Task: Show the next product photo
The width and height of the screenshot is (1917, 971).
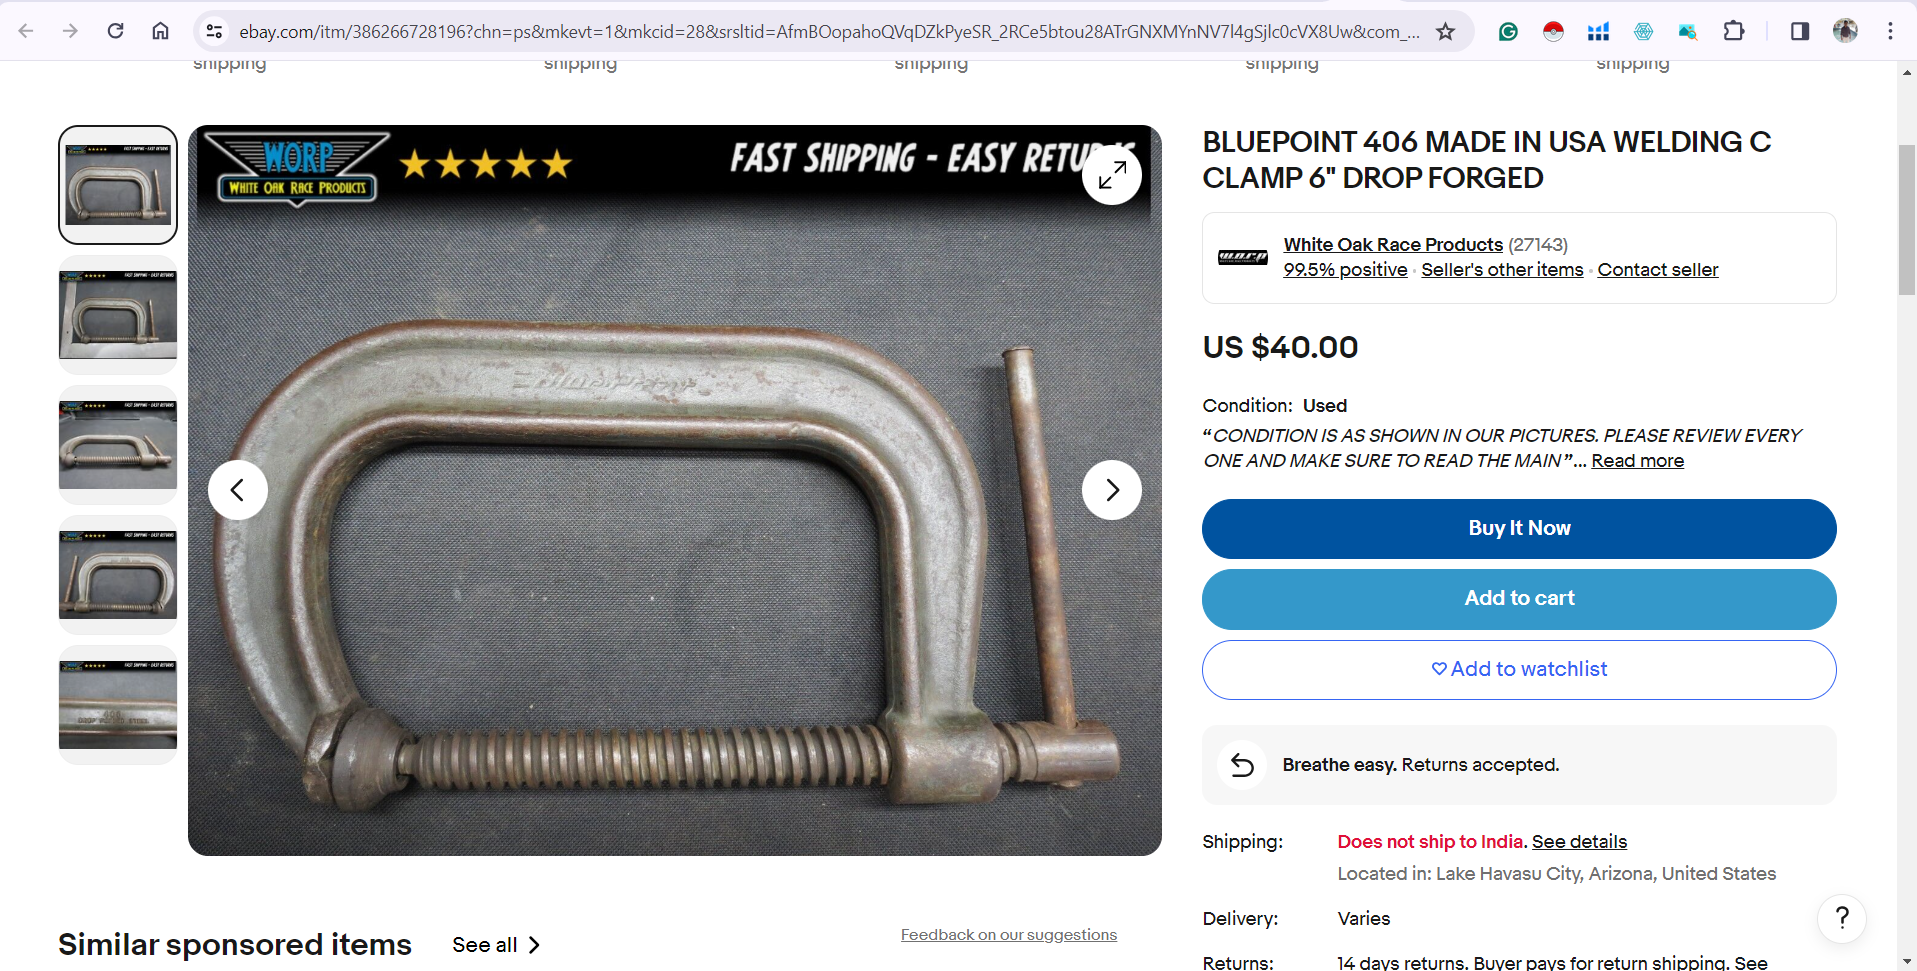Action: (1112, 490)
